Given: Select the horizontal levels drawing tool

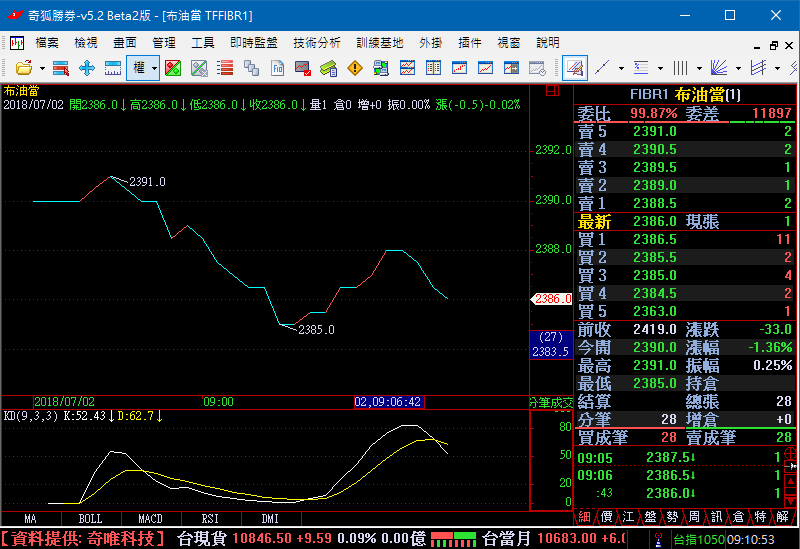Looking at the screenshot, I should pos(641,68).
